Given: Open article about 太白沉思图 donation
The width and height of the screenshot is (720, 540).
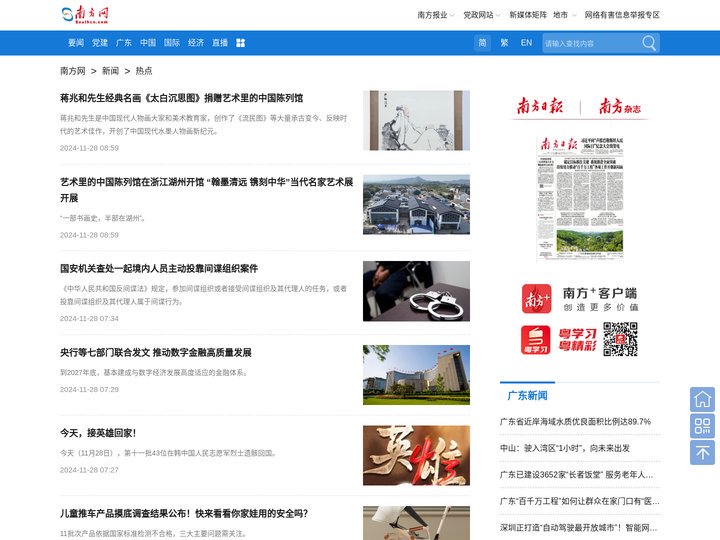Looking at the screenshot, I should (x=181, y=98).
